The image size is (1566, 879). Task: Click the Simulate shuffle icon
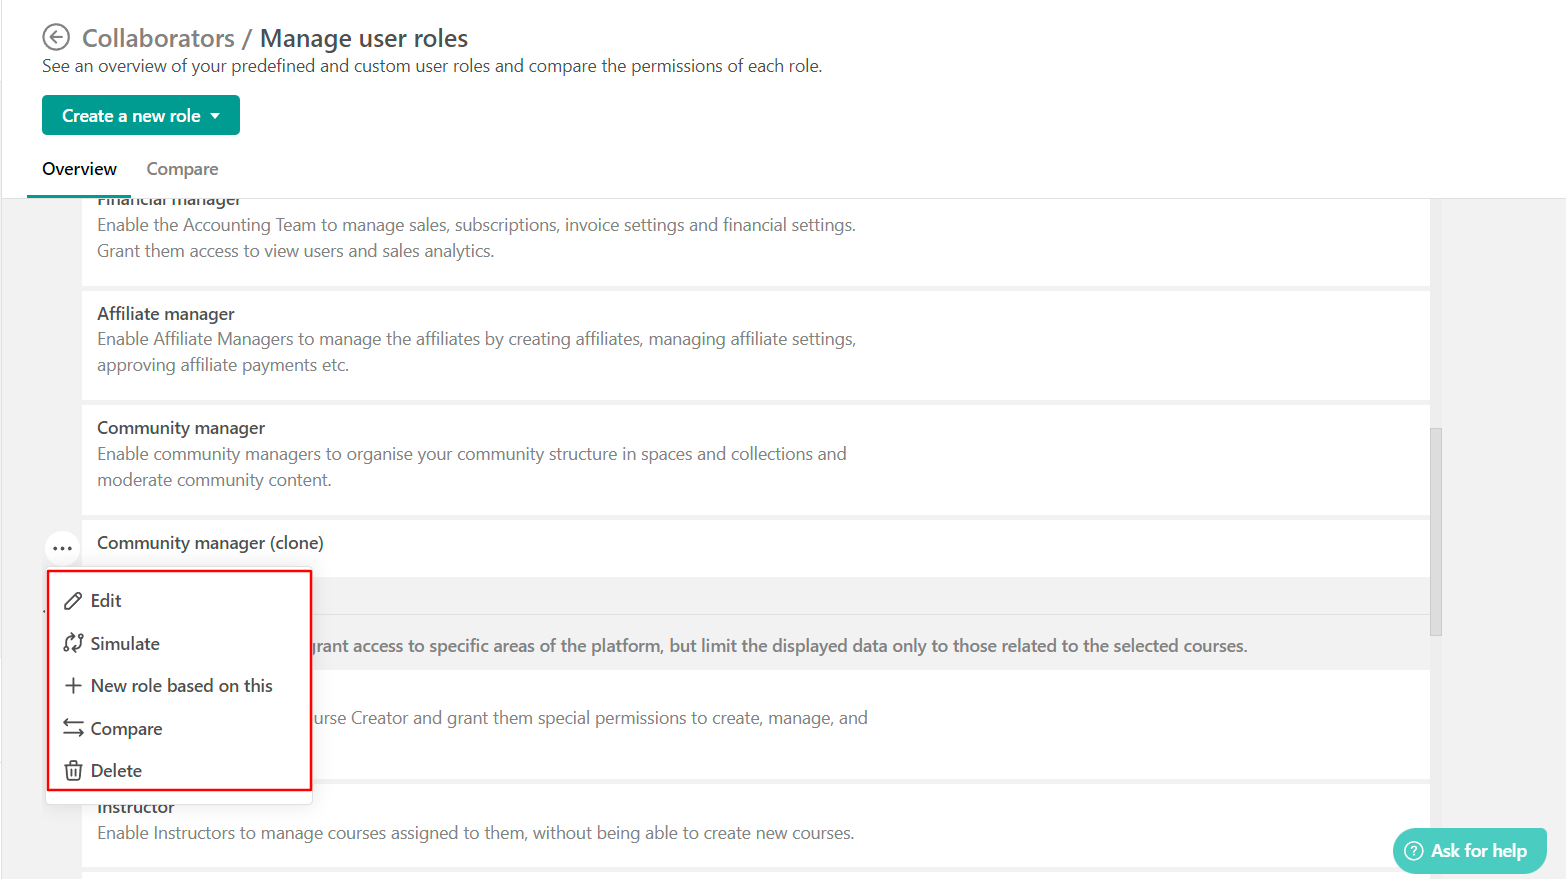[73, 643]
